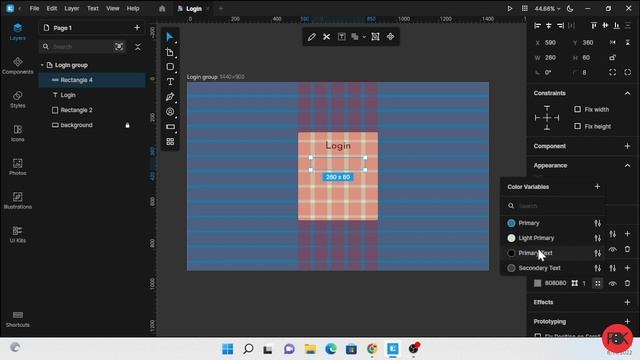Open the Photos sidebar panel
The image size is (640, 360).
(18, 167)
